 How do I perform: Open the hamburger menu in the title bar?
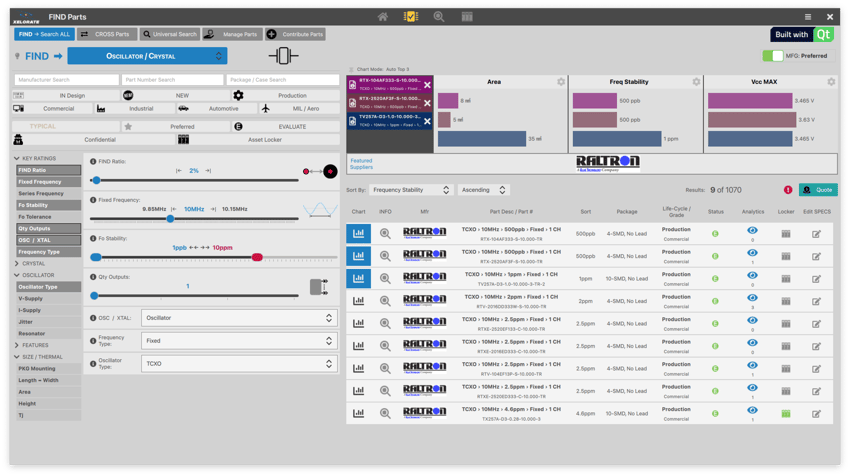tap(808, 16)
